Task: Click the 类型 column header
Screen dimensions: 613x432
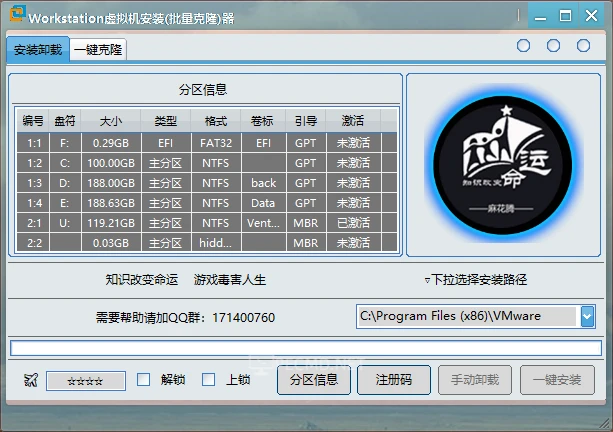Action: [x=166, y=121]
